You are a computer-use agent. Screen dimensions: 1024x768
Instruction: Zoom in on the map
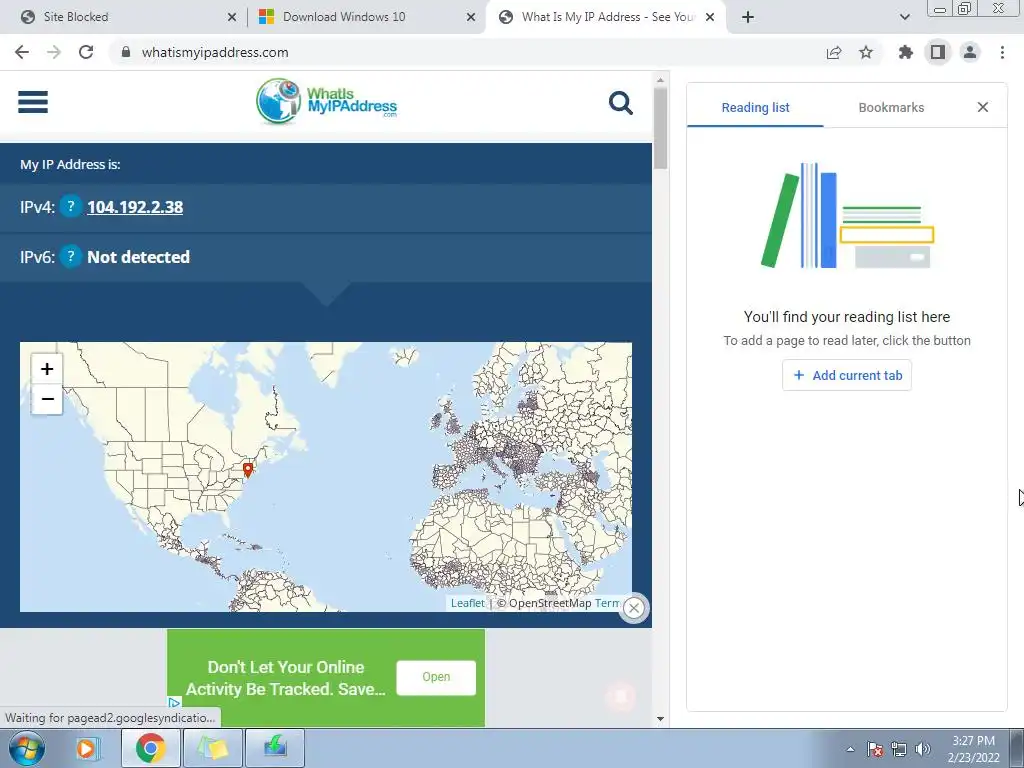tap(47, 369)
